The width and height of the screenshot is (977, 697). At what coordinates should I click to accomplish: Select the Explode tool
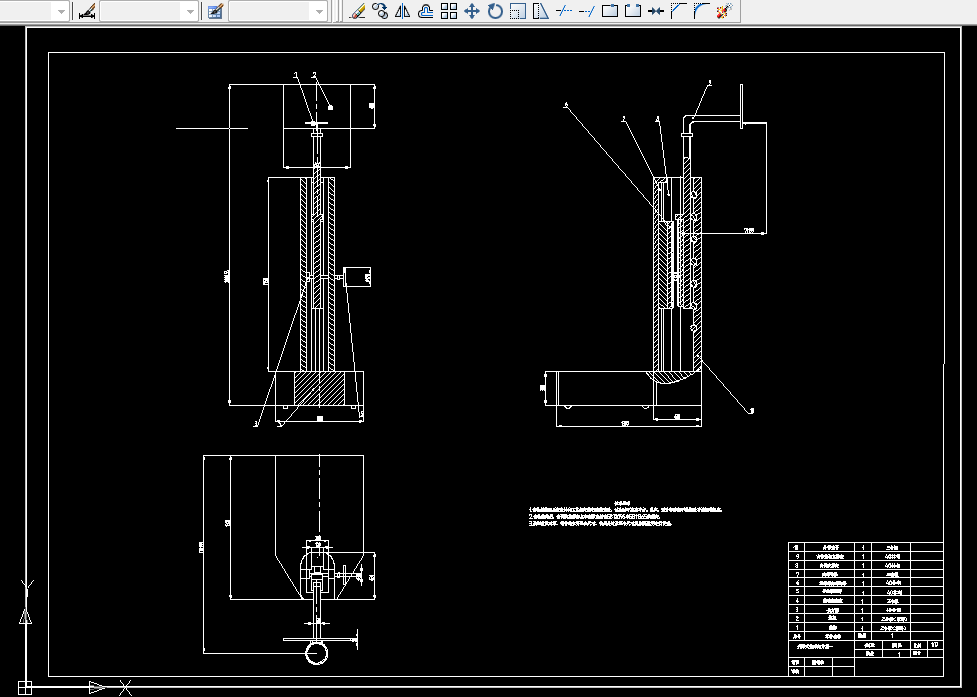(x=724, y=11)
